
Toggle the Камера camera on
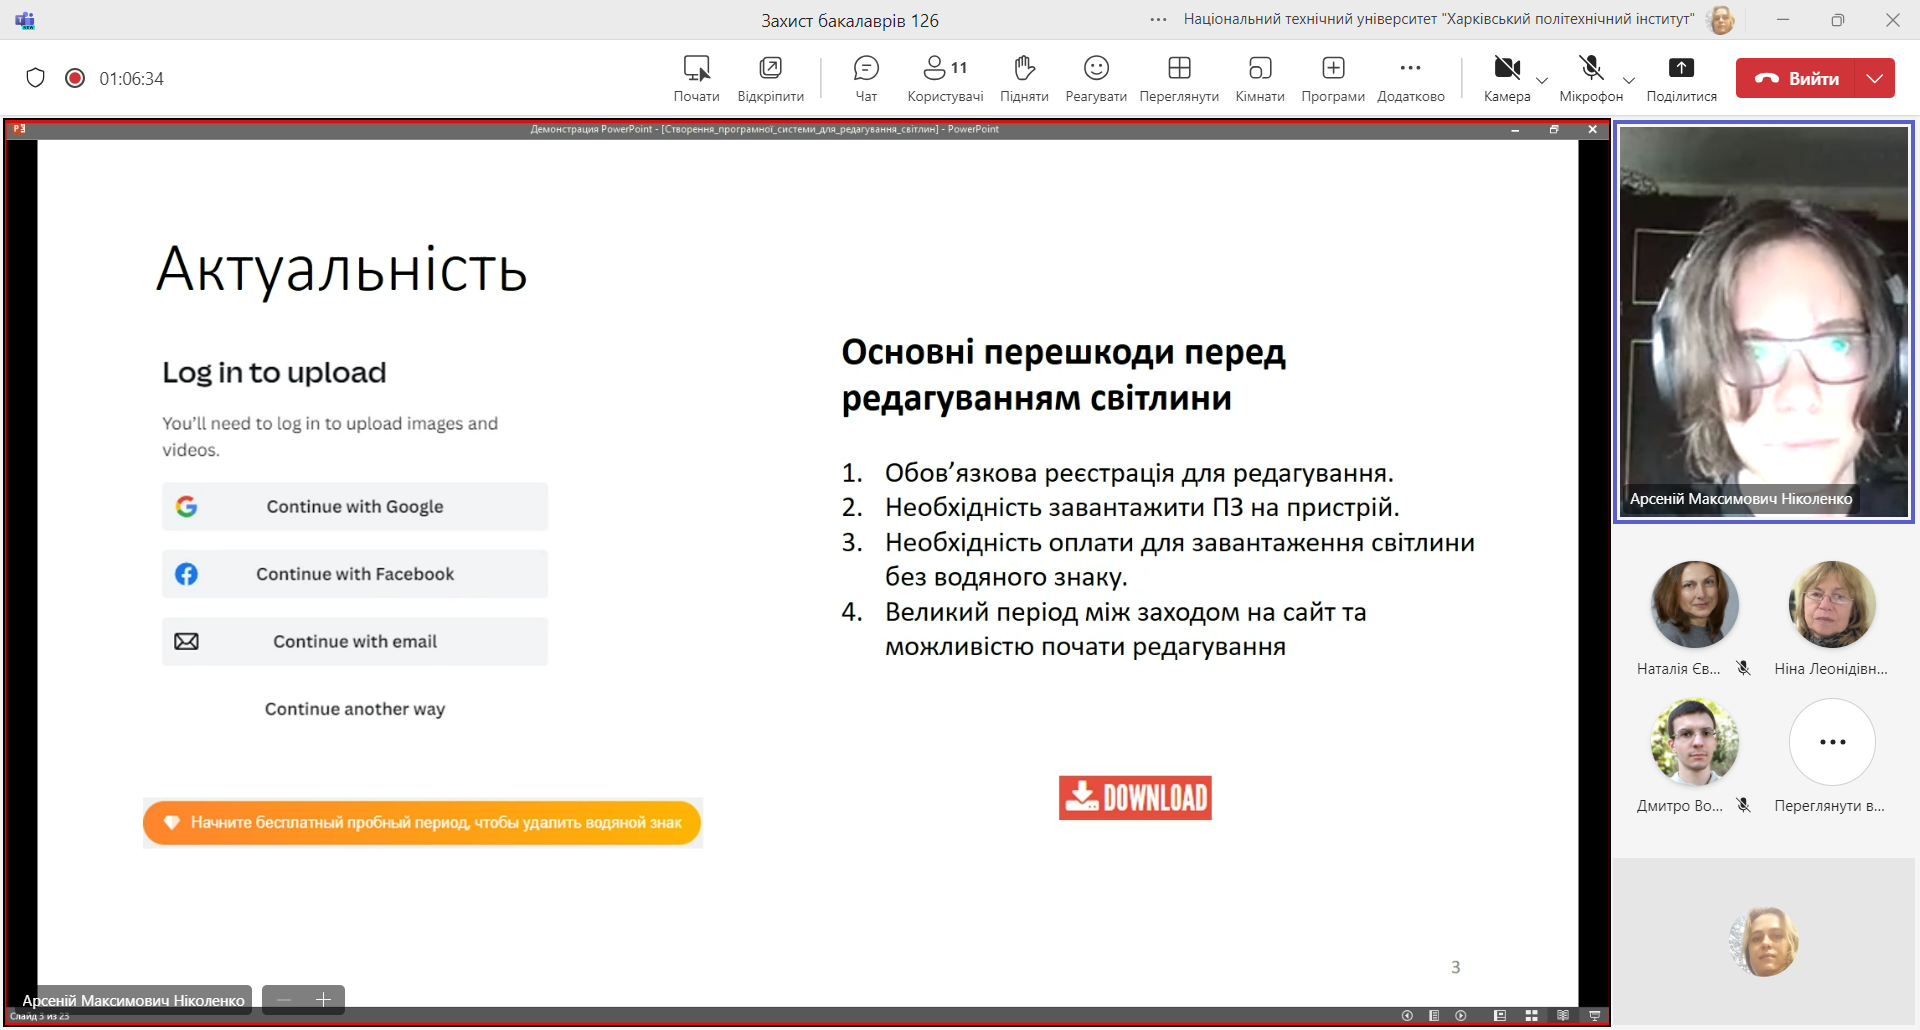(1506, 78)
